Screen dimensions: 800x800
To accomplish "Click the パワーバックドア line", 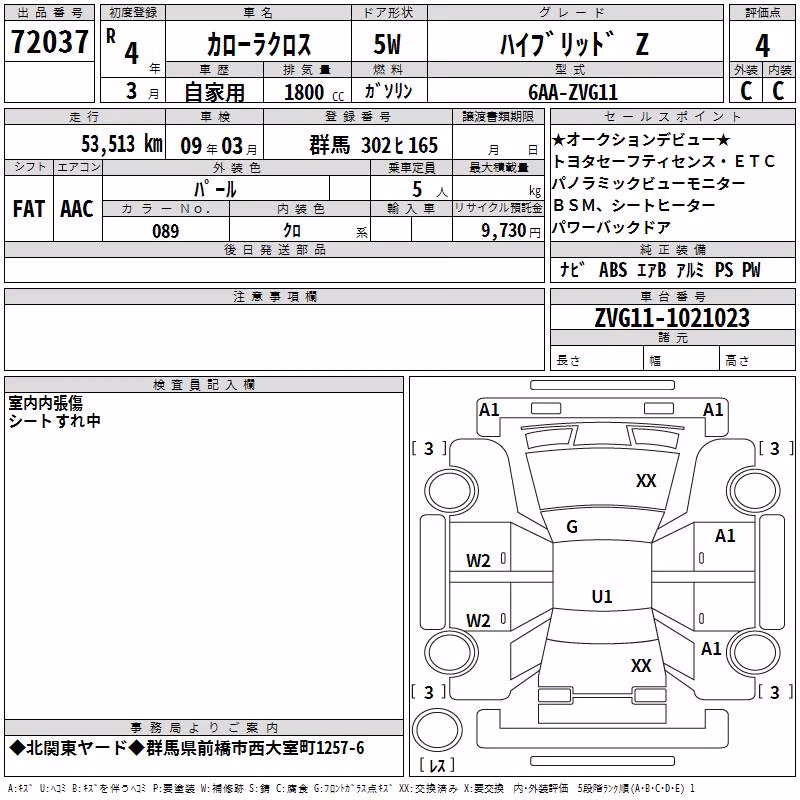I will click(x=611, y=228).
